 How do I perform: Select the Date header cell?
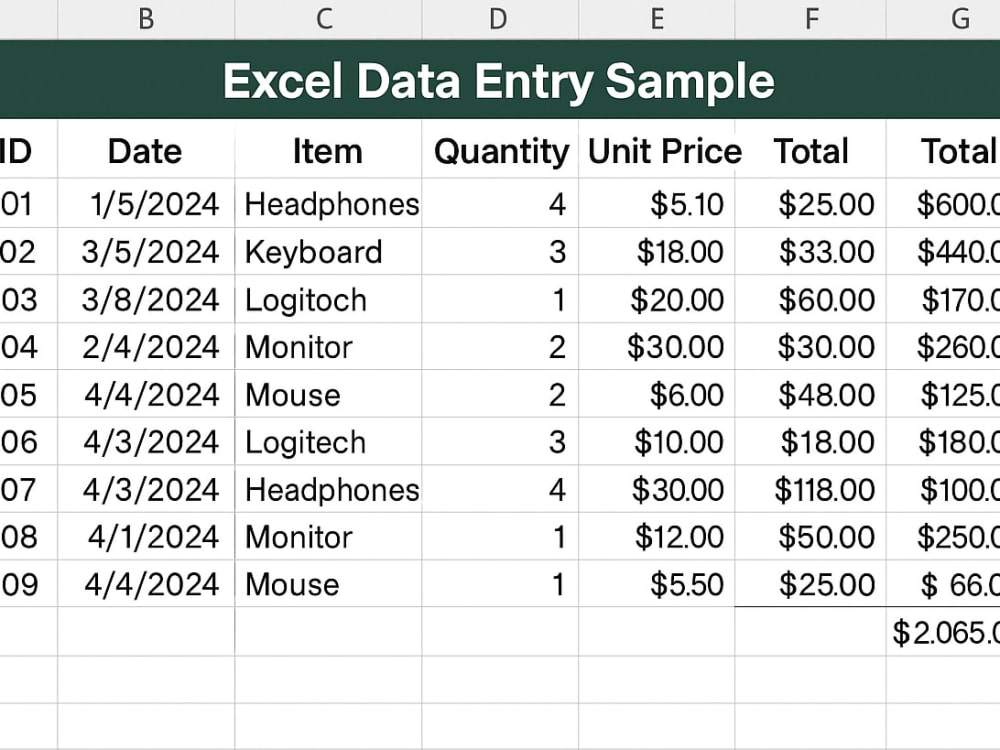pyautogui.click(x=146, y=150)
